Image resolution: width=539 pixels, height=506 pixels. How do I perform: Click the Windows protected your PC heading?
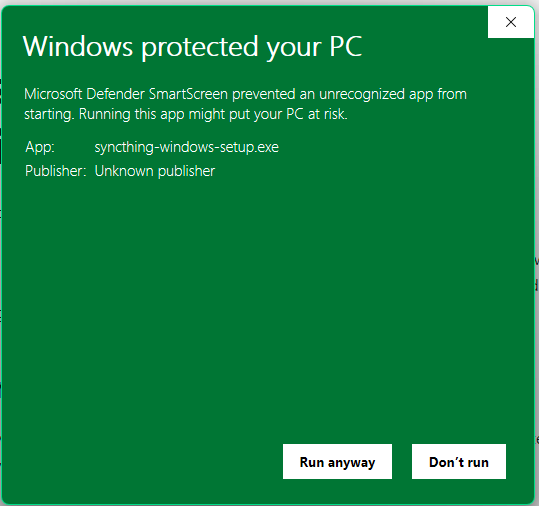[x=192, y=47]
